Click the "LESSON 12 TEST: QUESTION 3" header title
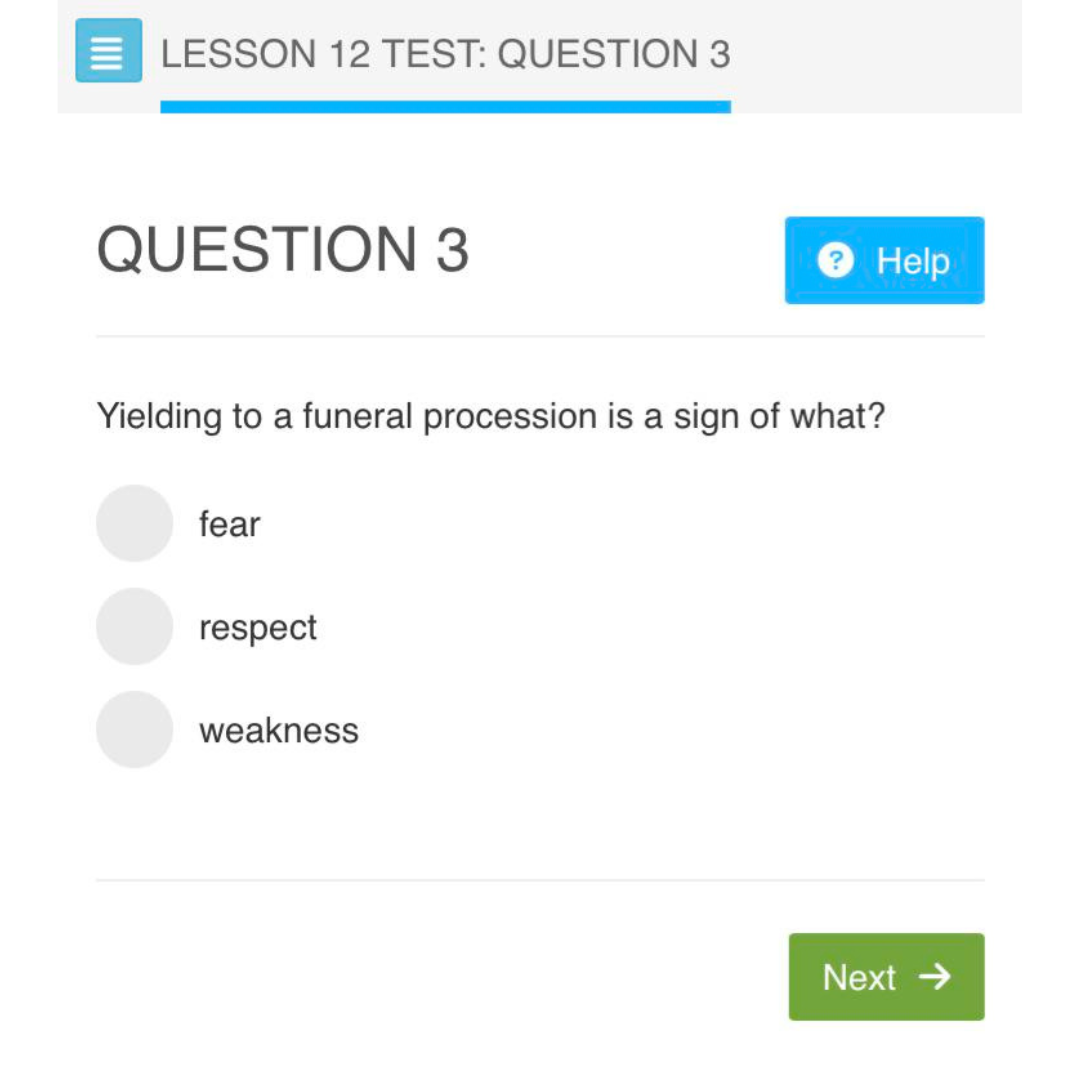 click(x=445, y=54)
